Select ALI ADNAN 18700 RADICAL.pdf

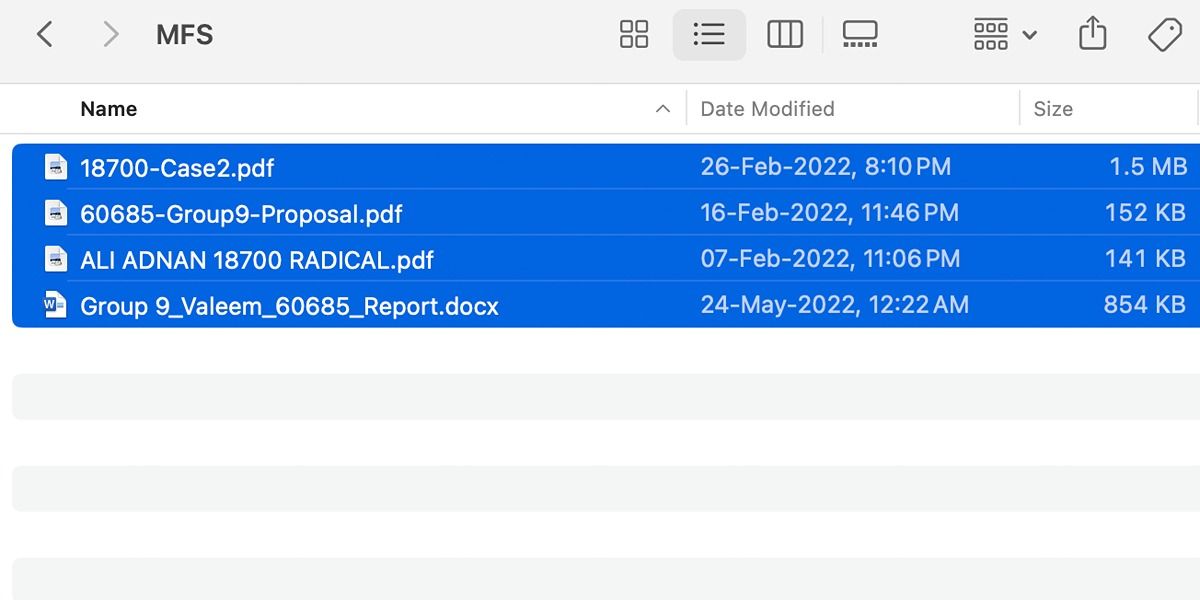click(255, 259)
